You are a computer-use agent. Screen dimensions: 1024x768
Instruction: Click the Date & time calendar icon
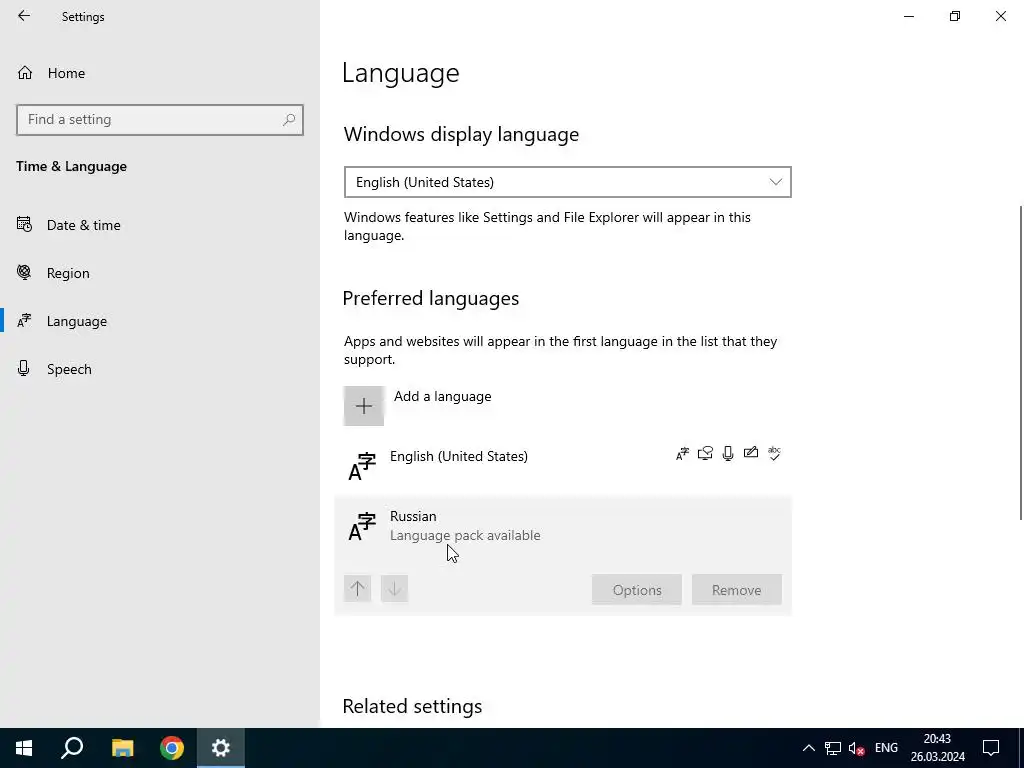coord(24,225)
